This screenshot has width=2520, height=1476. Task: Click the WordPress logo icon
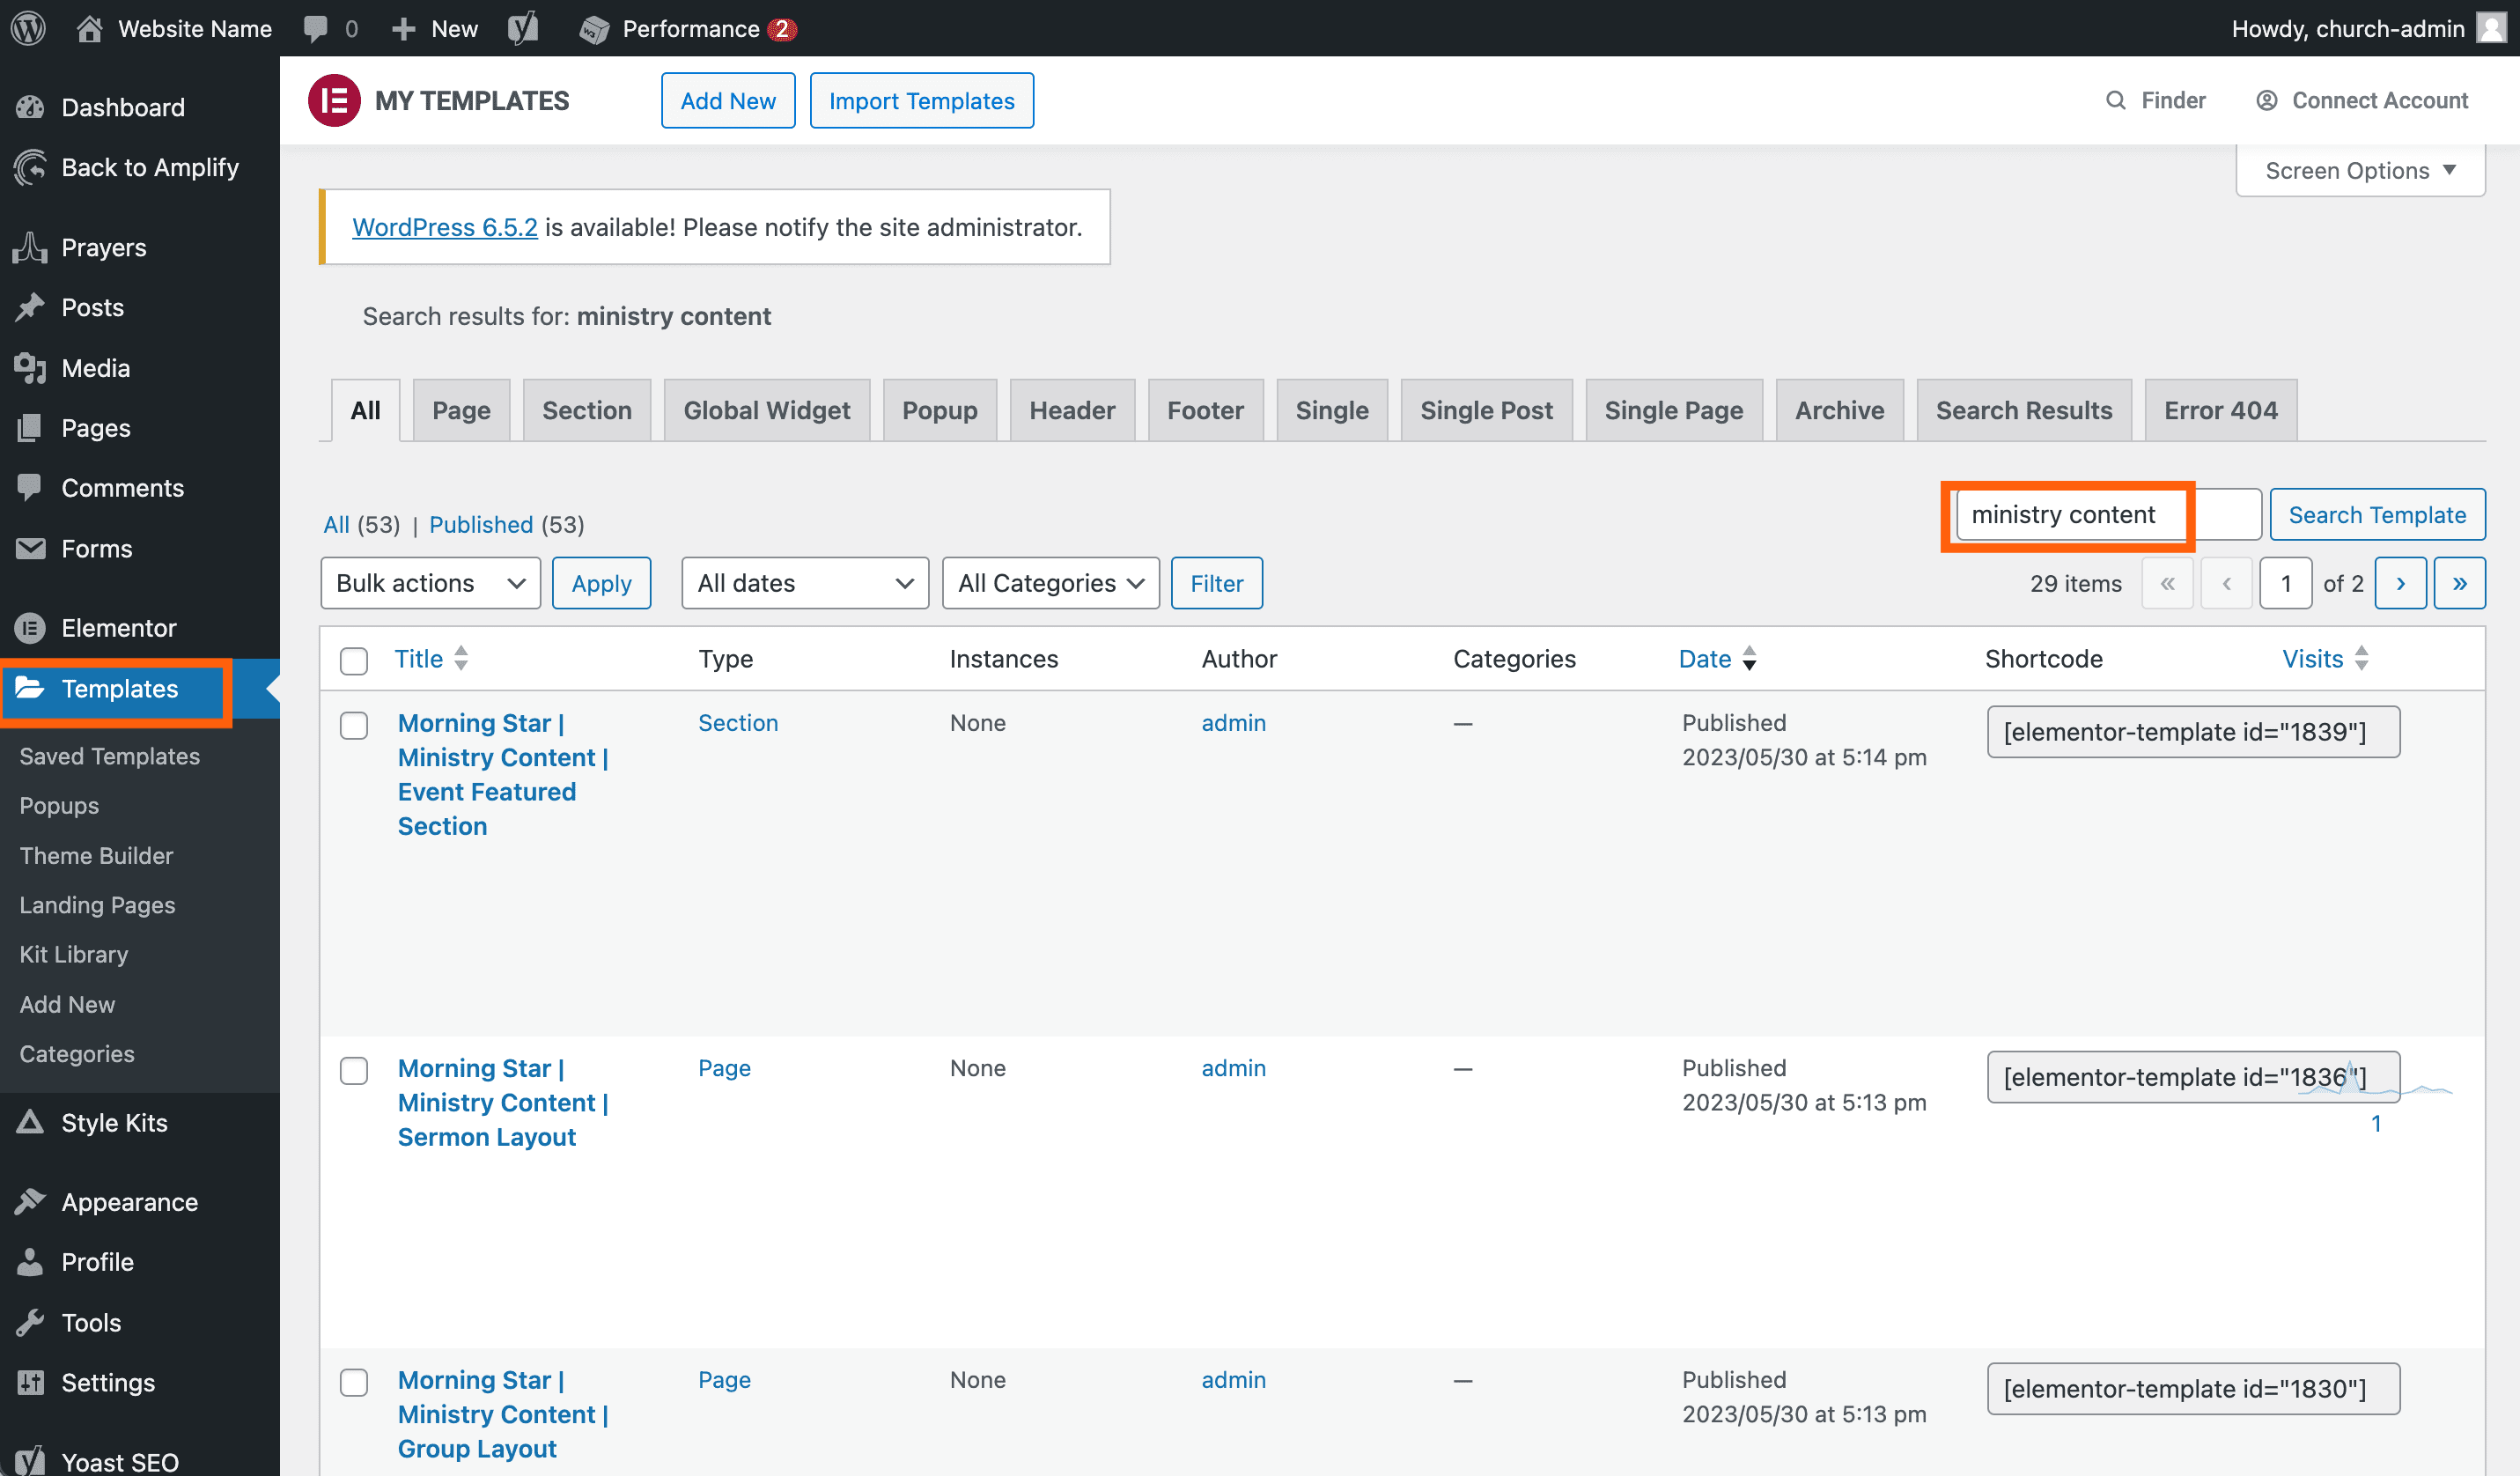coord(28,28)
